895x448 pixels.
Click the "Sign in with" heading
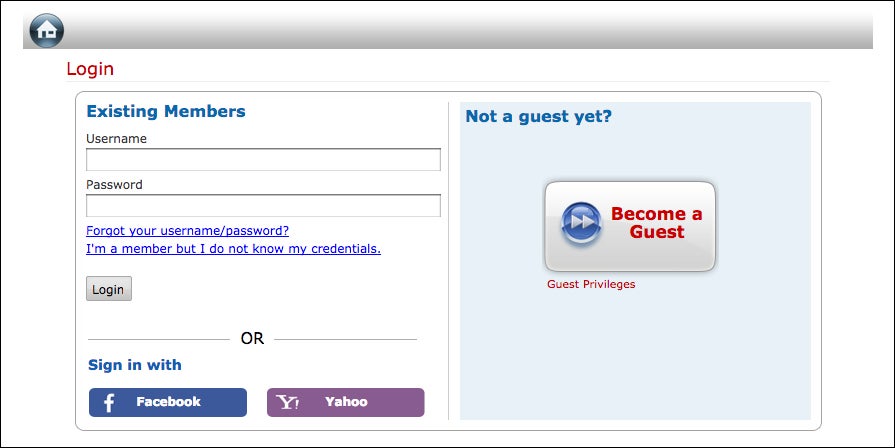coord(135,365)
